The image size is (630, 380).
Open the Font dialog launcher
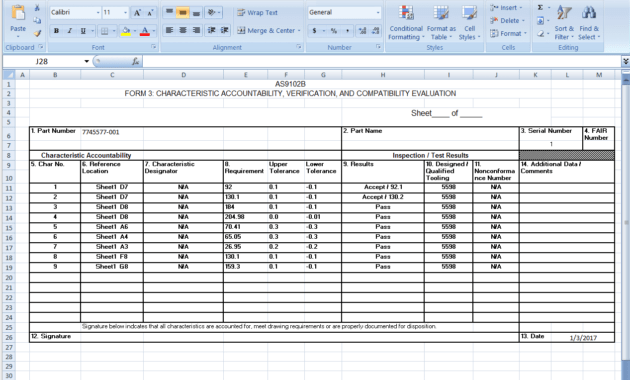[x=153, y=47]
